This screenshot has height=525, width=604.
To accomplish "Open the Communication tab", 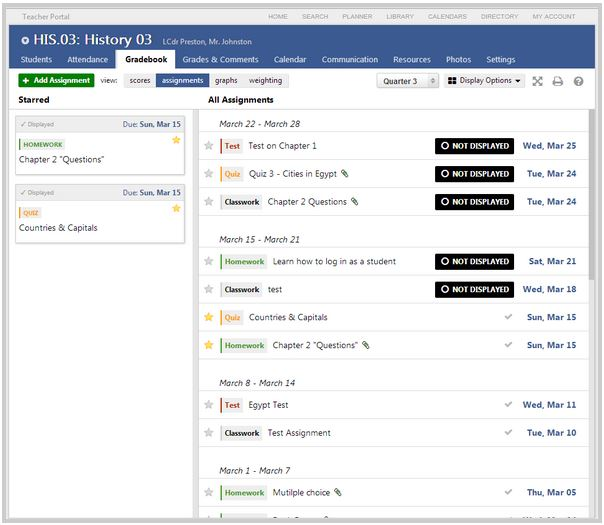I will [x=350, y=59].
